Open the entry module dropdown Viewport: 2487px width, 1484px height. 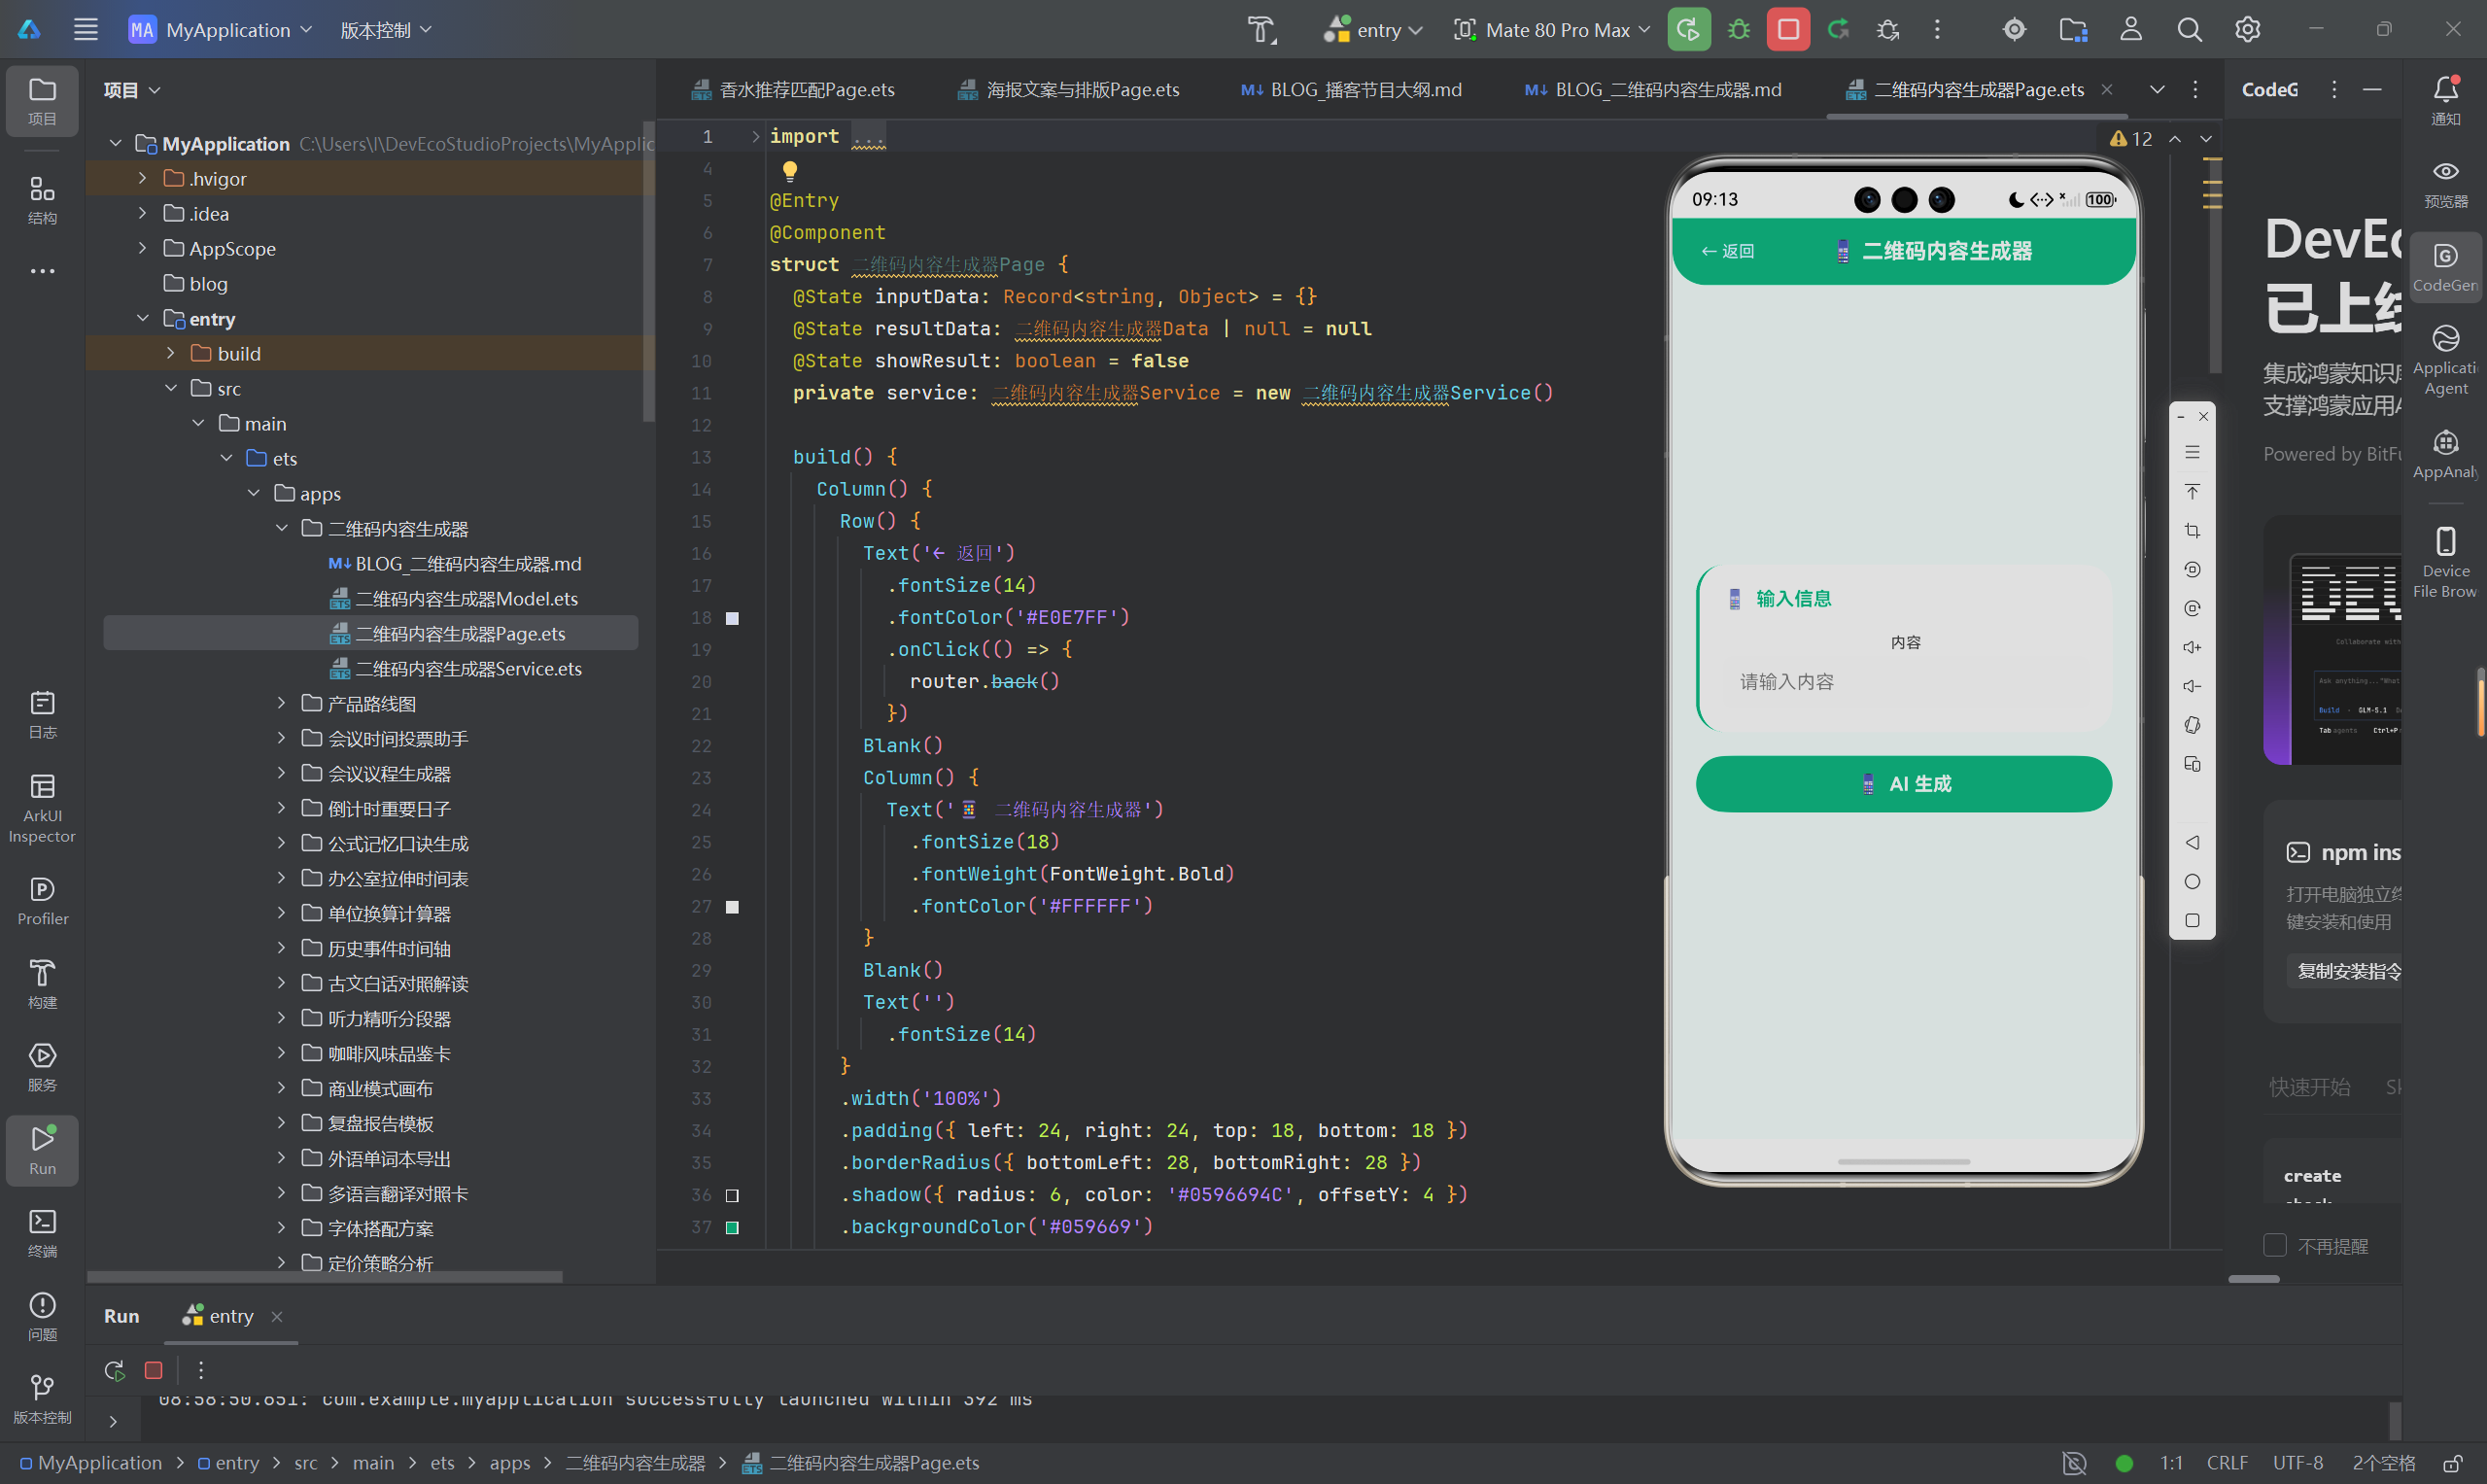pos(1374,30)
